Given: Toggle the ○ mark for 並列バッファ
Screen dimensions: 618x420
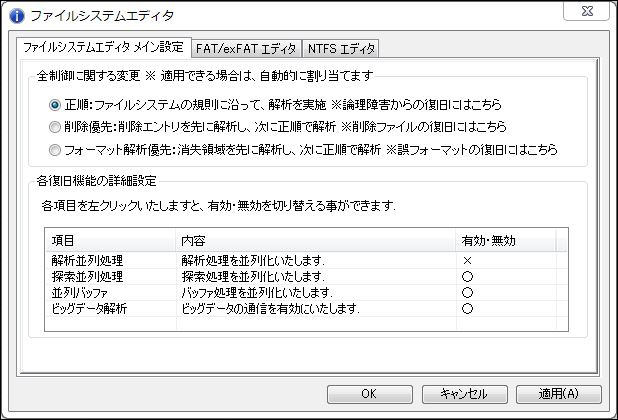Looking at the screenshot, I should pos(467,293).
